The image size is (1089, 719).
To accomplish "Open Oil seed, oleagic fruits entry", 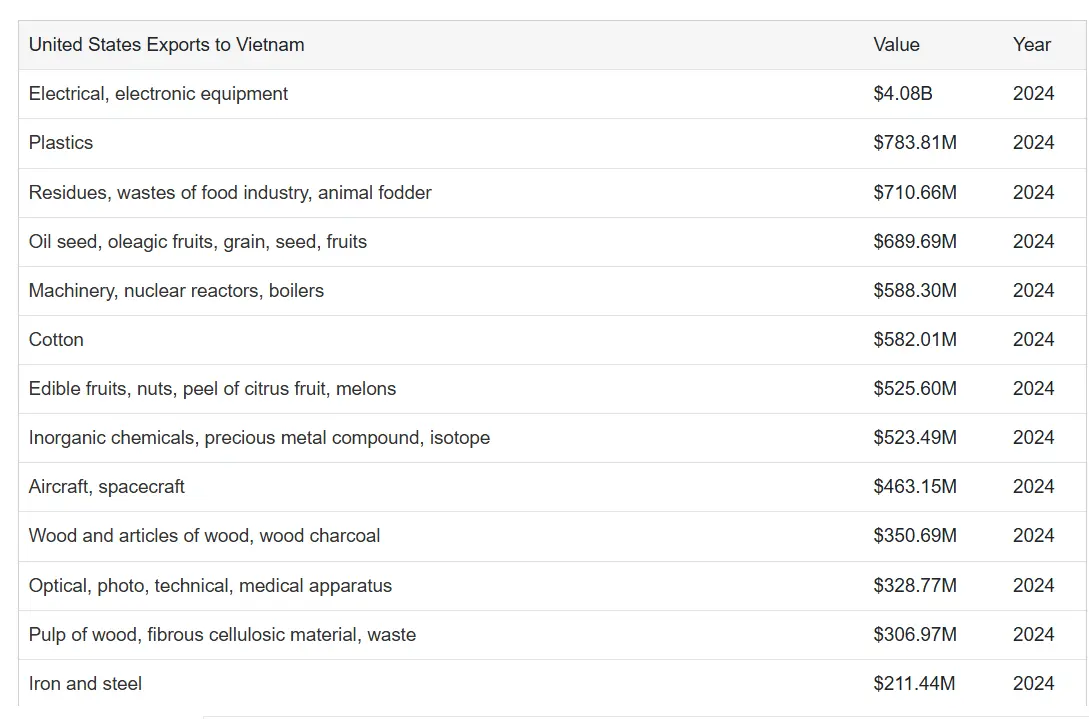I will (197, 241).
